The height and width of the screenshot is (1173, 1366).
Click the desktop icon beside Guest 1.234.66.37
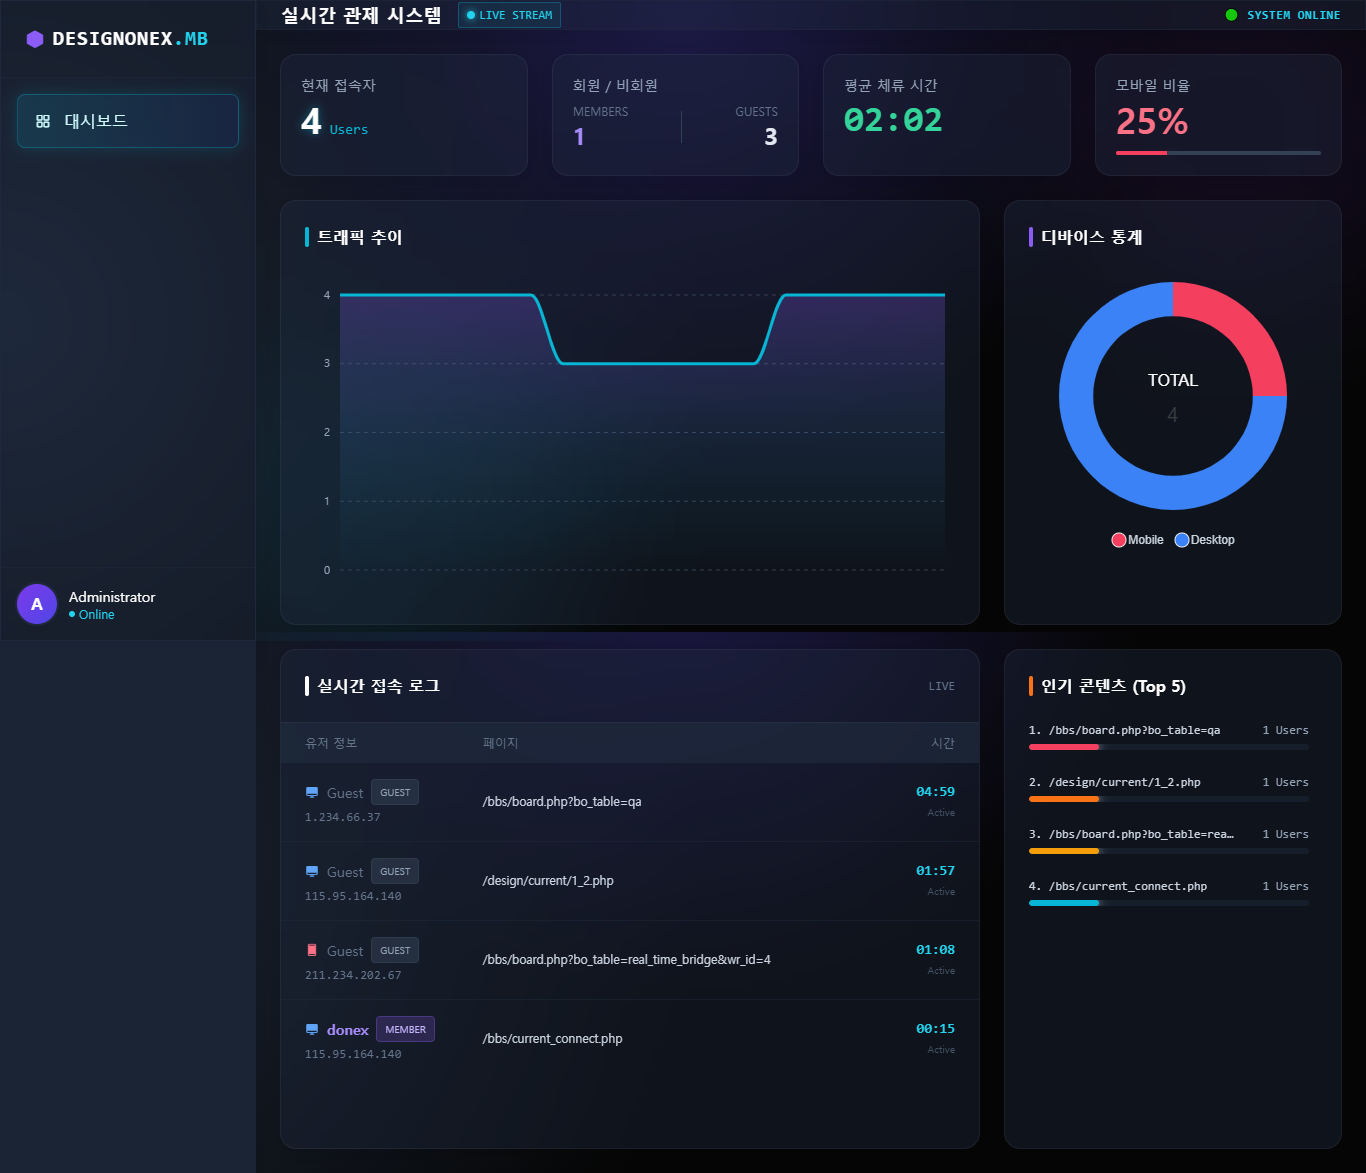click(x=312, y=793)
